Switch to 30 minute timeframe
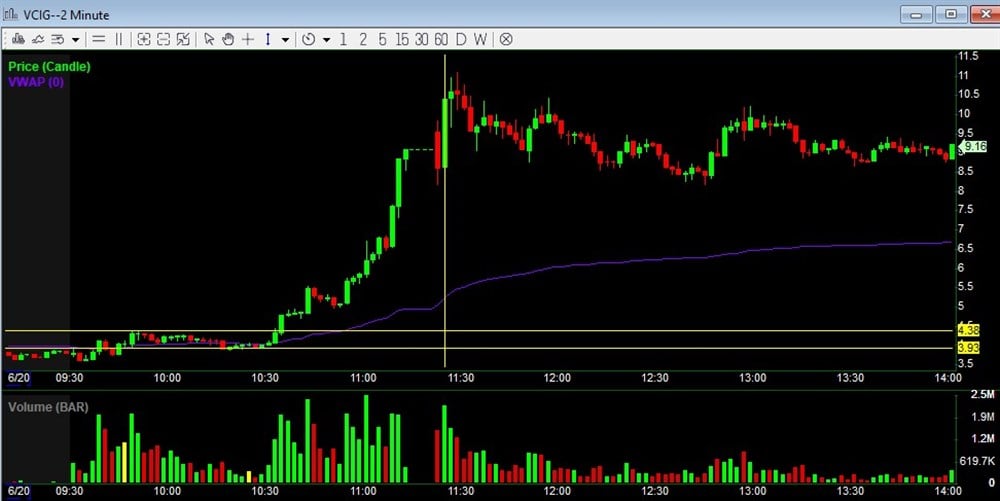The image size is (1000, 501). 422,40
